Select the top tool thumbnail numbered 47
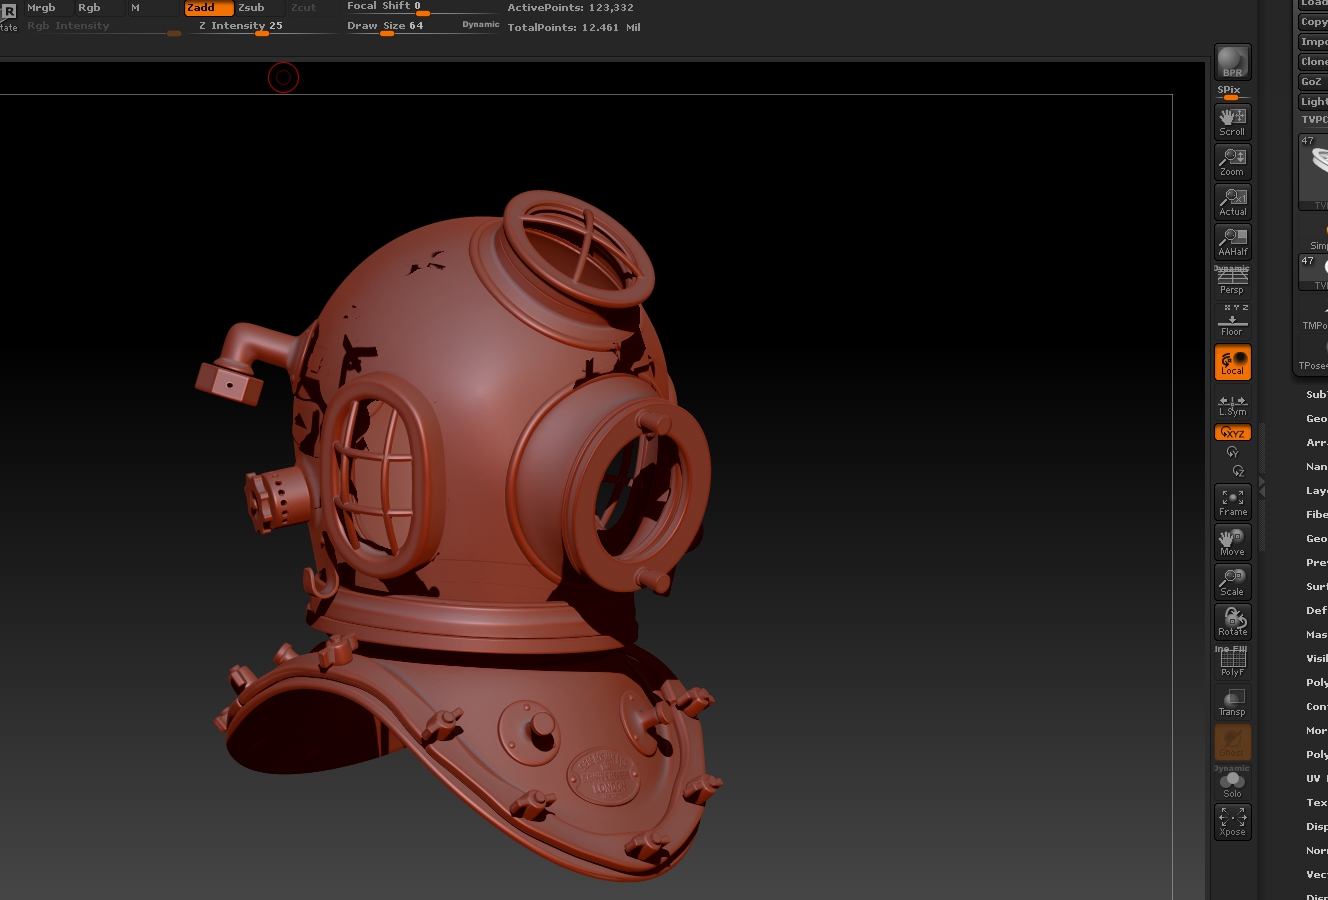The width and height of the screenshot is (1328, 900). click(1313, 172)
